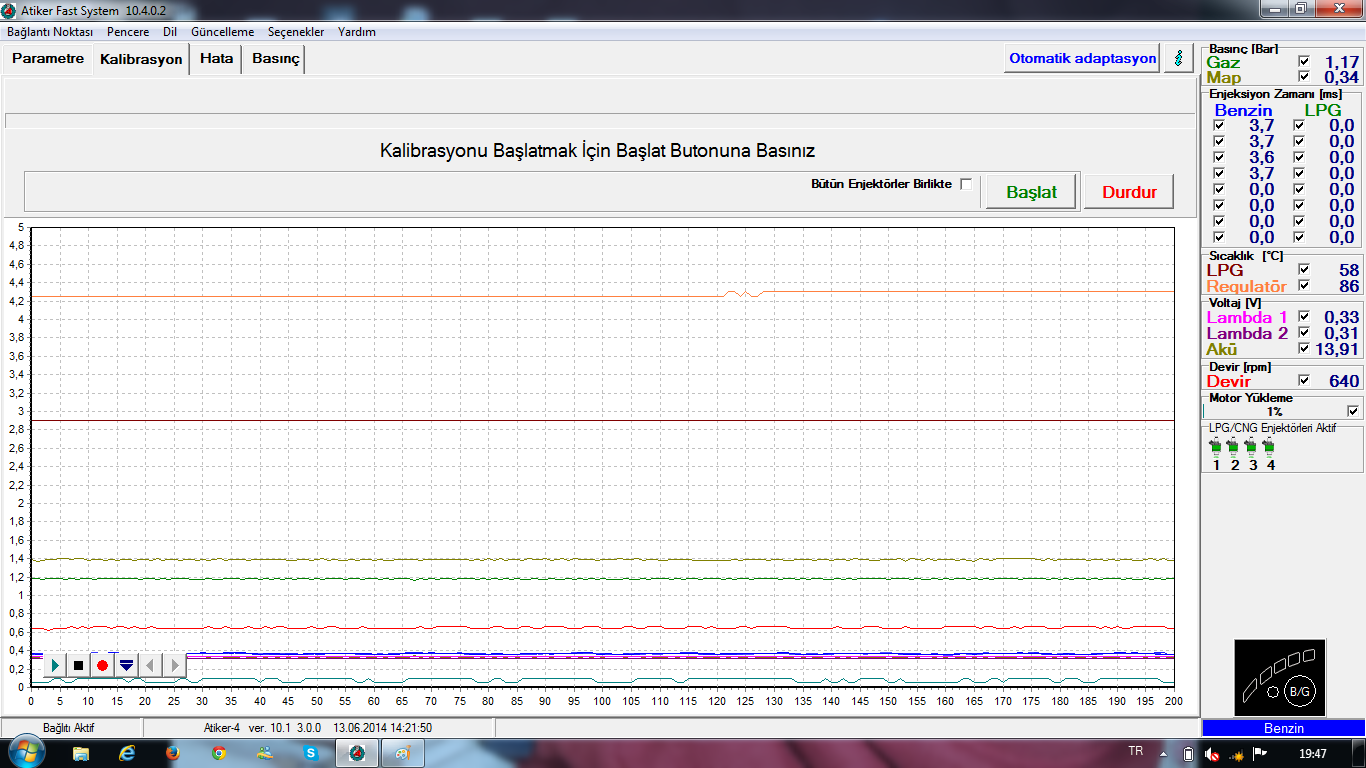Step graph back with grey left arrow

point(150,665)
